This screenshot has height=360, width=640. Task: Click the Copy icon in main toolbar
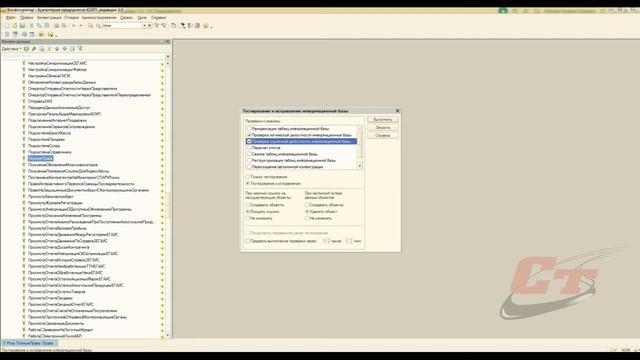pyautogui.click(x=39, y=26)
